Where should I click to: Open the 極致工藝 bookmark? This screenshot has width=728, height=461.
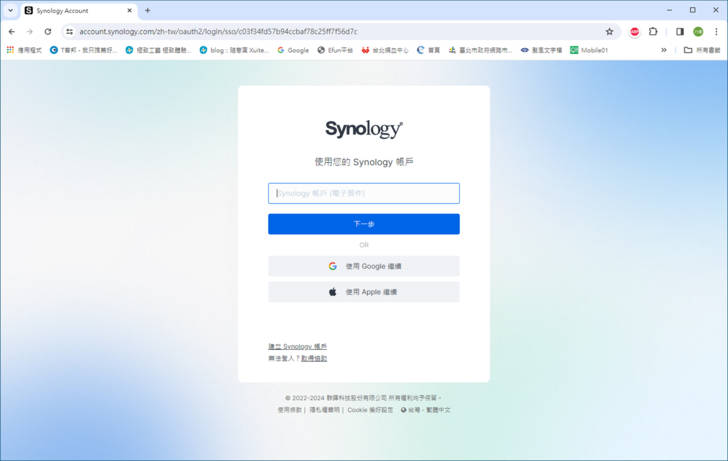pyautogui.click(x=158, y=50)
